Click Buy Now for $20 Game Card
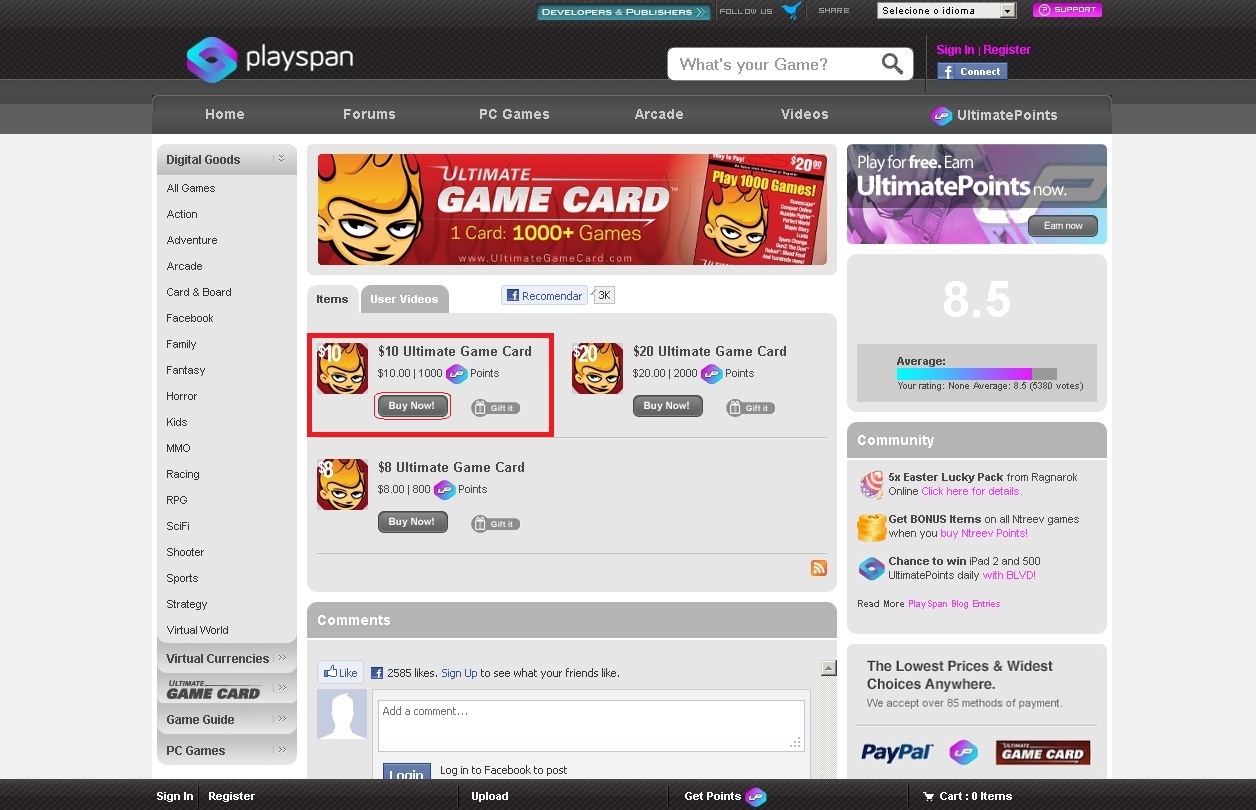 click(667, 406)
